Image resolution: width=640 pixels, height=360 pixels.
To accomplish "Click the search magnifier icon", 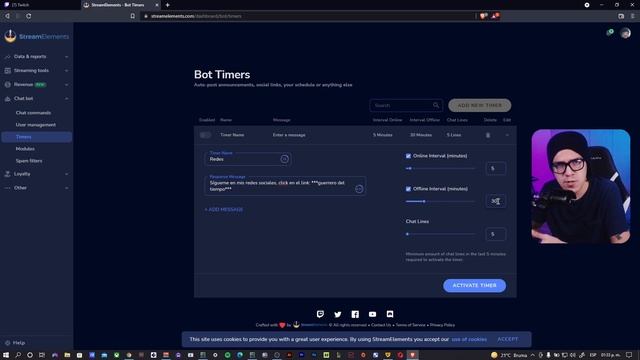I will 436,105.
